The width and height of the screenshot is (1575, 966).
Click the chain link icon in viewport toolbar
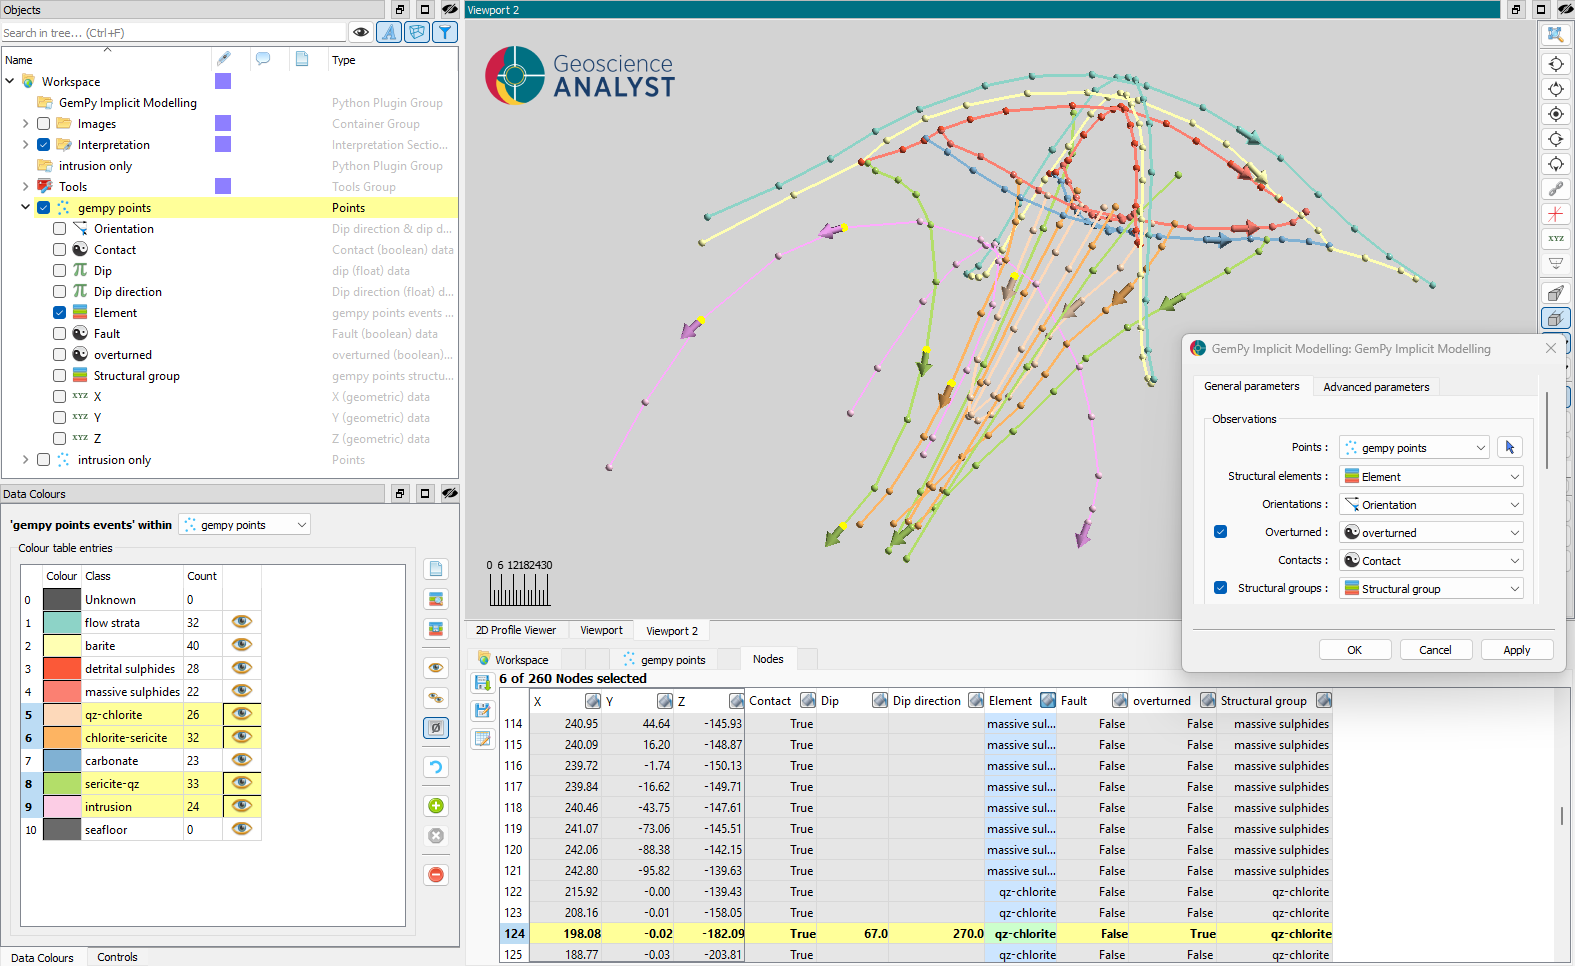[x=1555, y=188]
